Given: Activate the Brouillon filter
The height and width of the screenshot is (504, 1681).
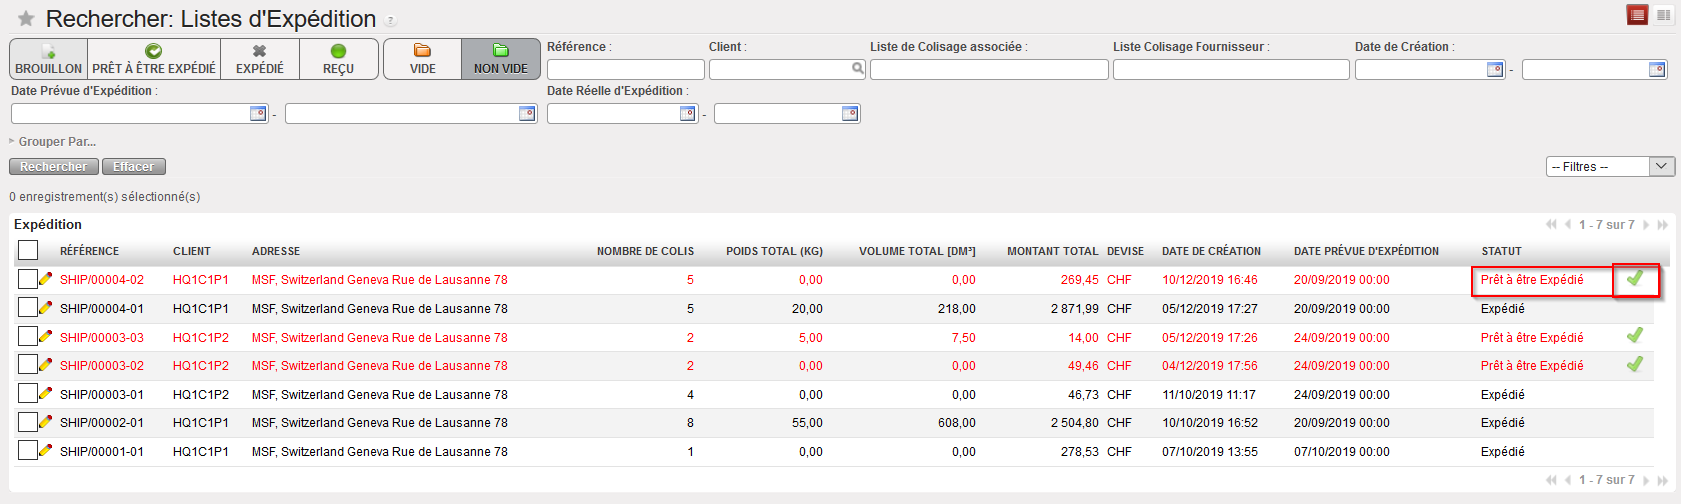Looking at the screenshot, I should [48, 59].
